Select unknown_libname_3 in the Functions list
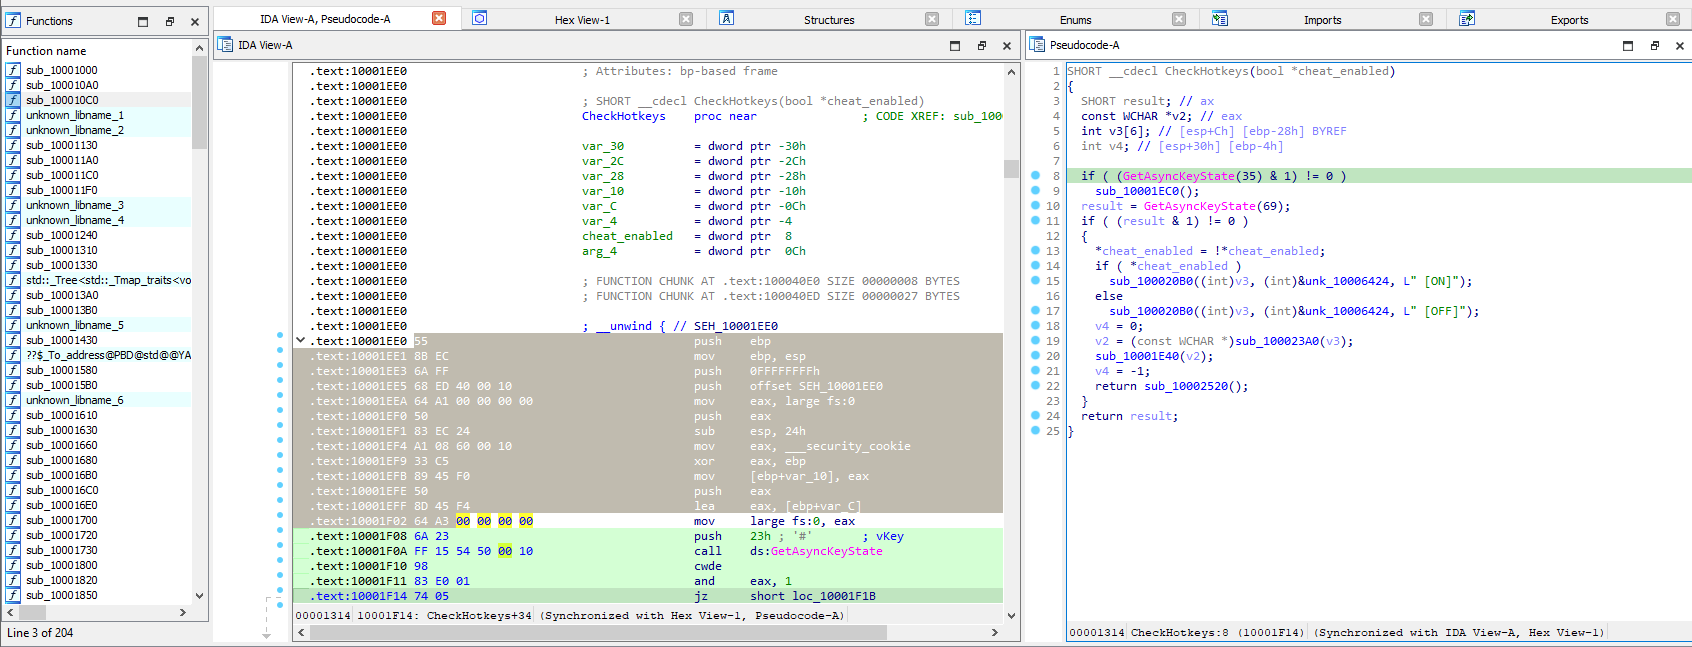 75,205
